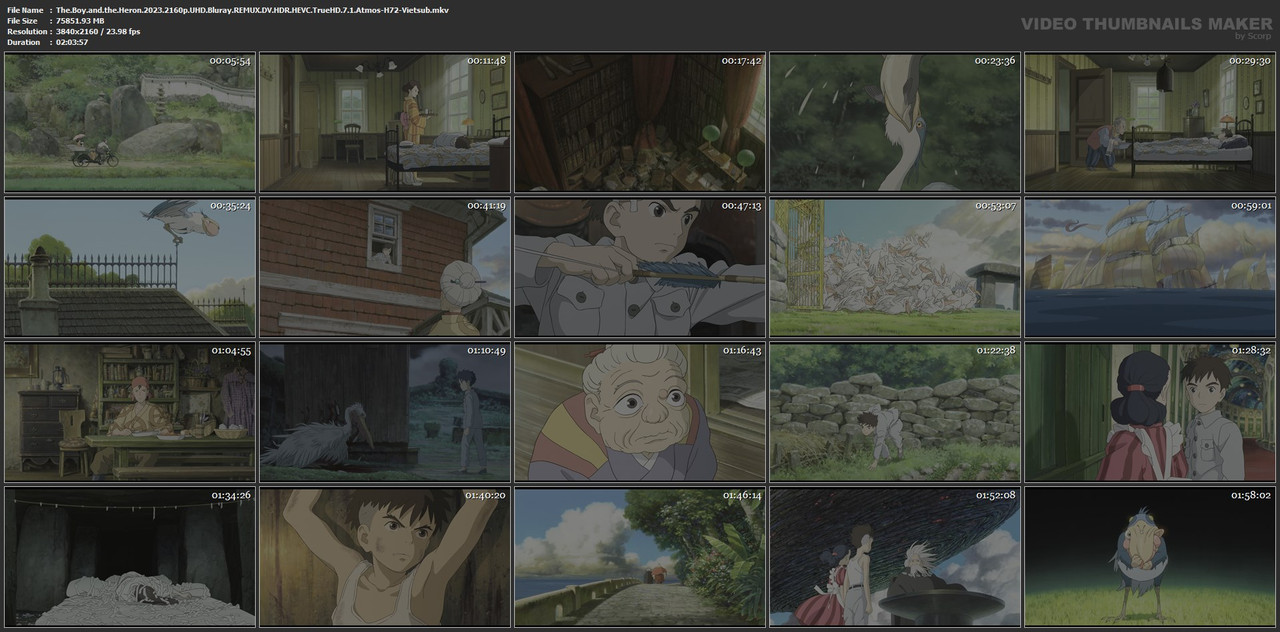Pick the dark room frame at 01:34:26

pyautogui.click(x=130, y=557)
